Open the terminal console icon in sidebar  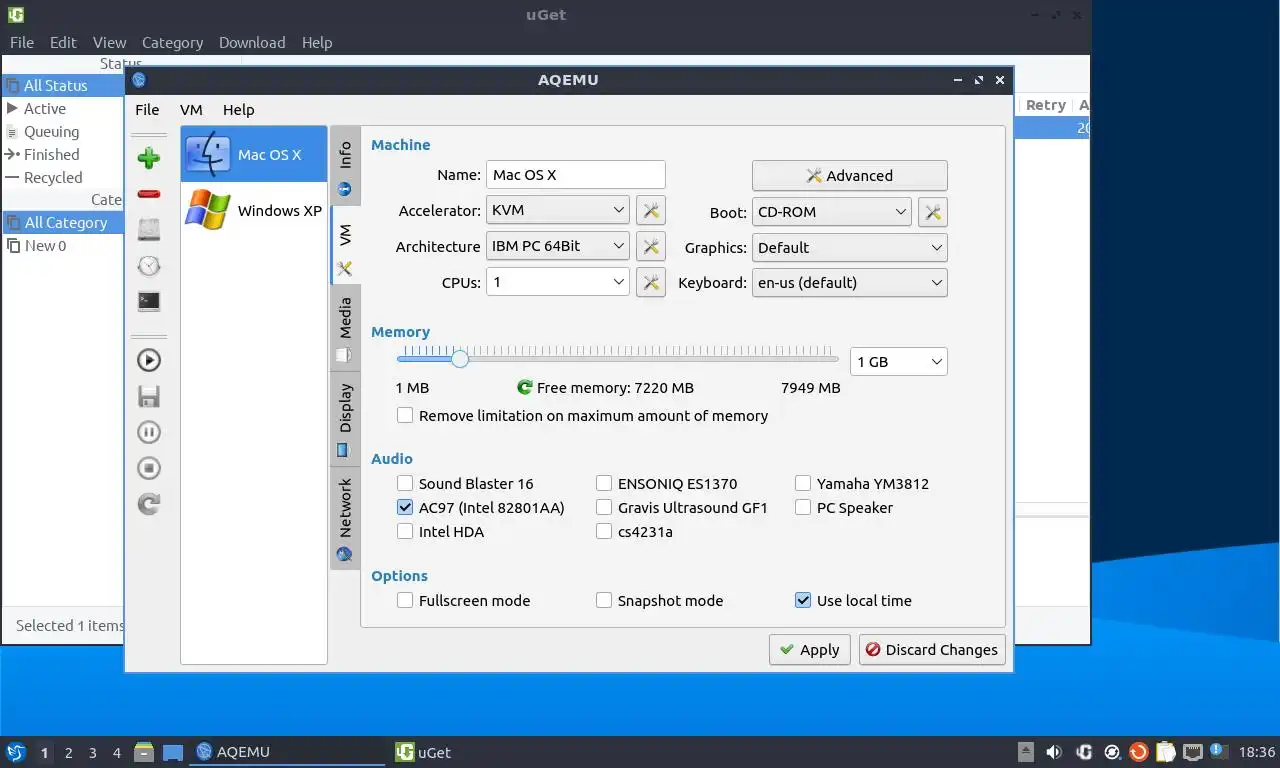coord(149,301)
